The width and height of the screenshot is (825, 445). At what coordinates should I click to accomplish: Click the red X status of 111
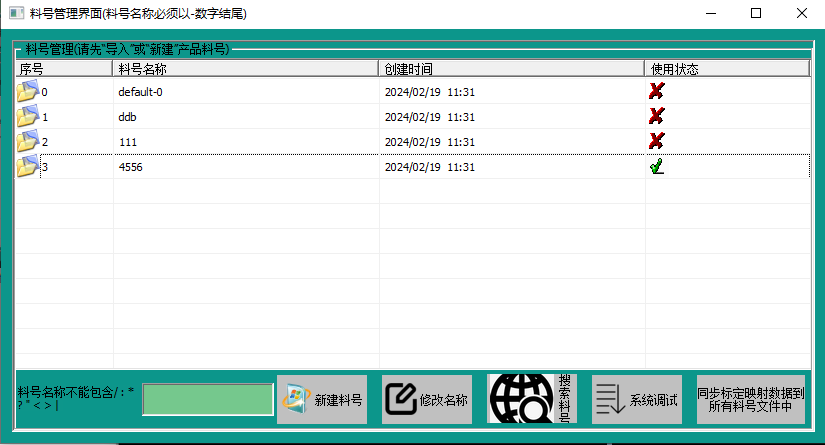656,142
